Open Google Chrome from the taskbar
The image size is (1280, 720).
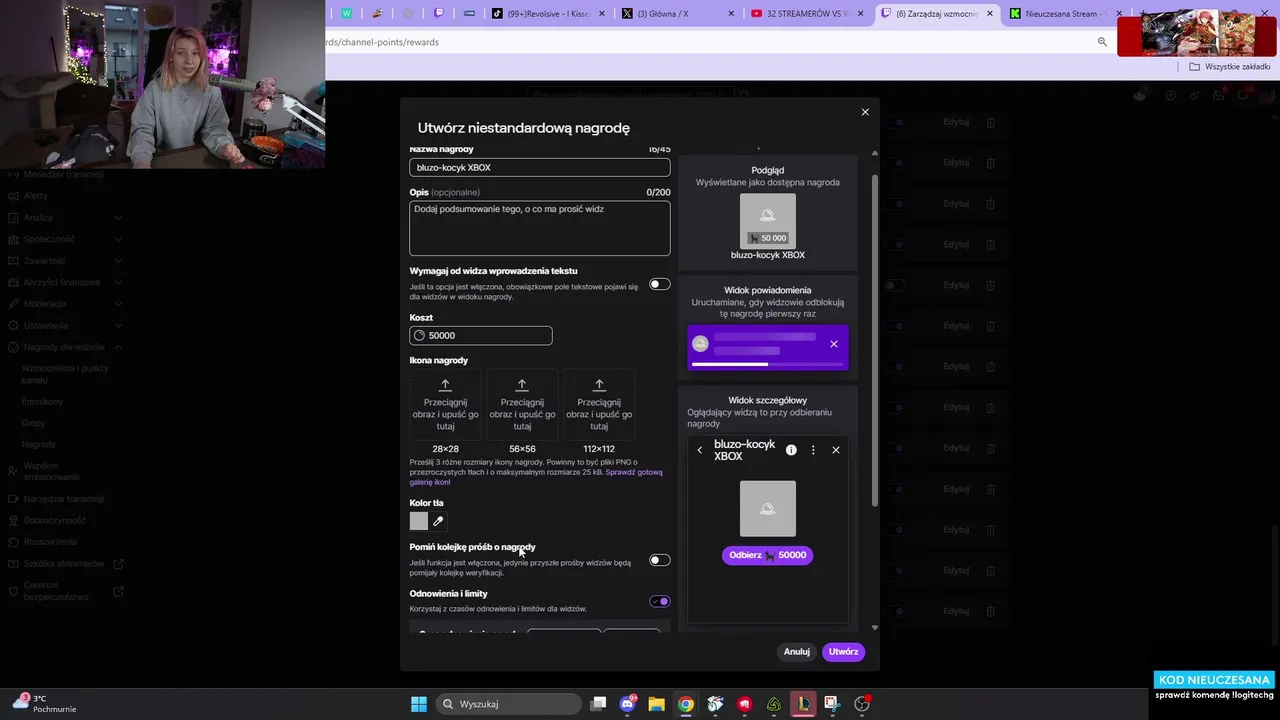click(685, 704)
